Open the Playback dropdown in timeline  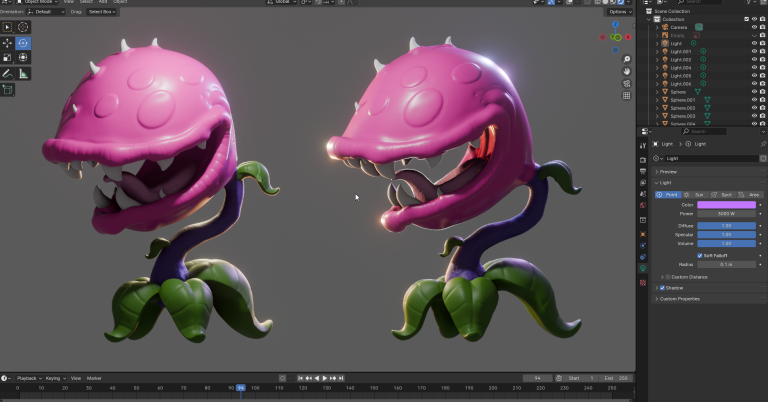pyautogui.click(x=28, y=378)
